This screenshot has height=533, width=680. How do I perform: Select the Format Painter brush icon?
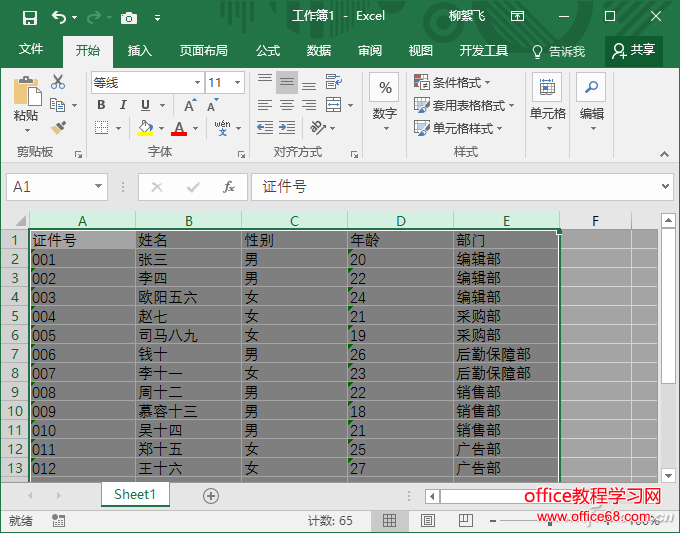[57, 127]
